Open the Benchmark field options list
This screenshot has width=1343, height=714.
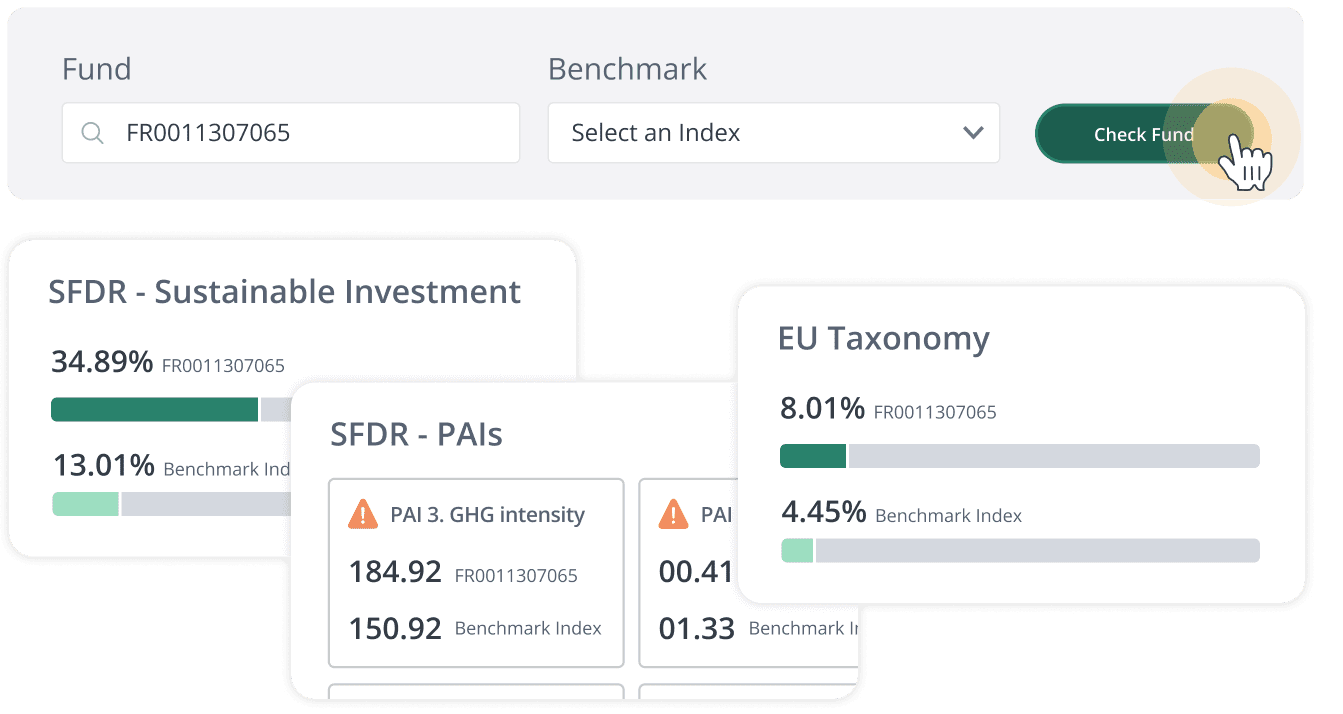pos(773,132)
